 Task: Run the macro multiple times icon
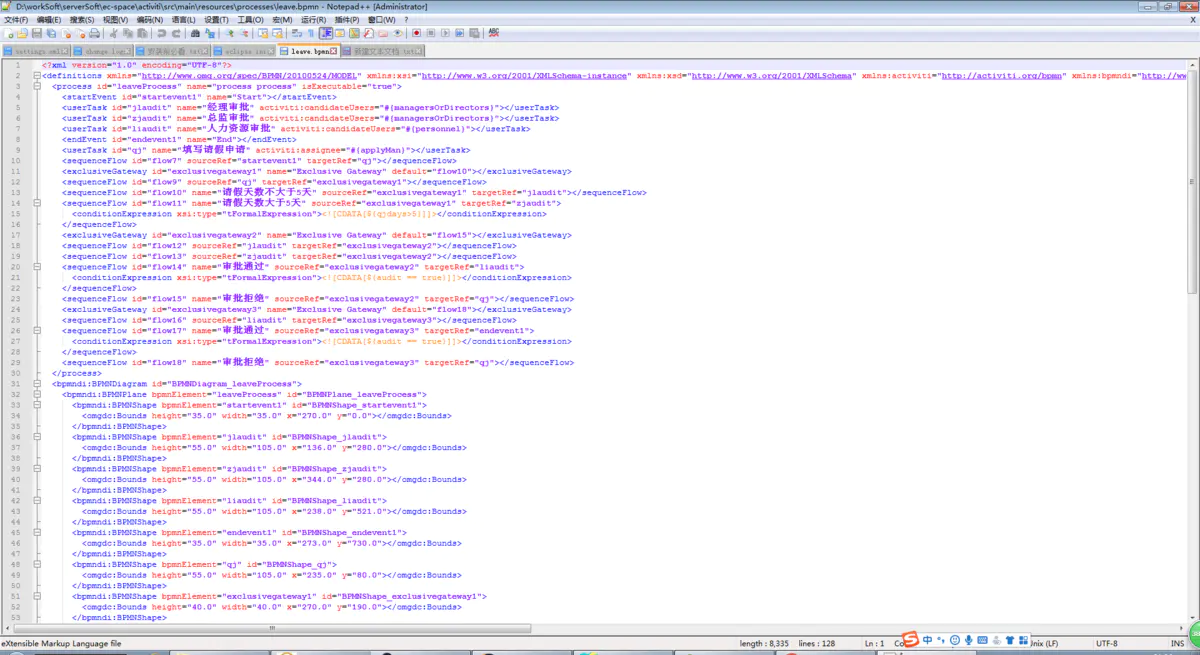tap(459, 33)
